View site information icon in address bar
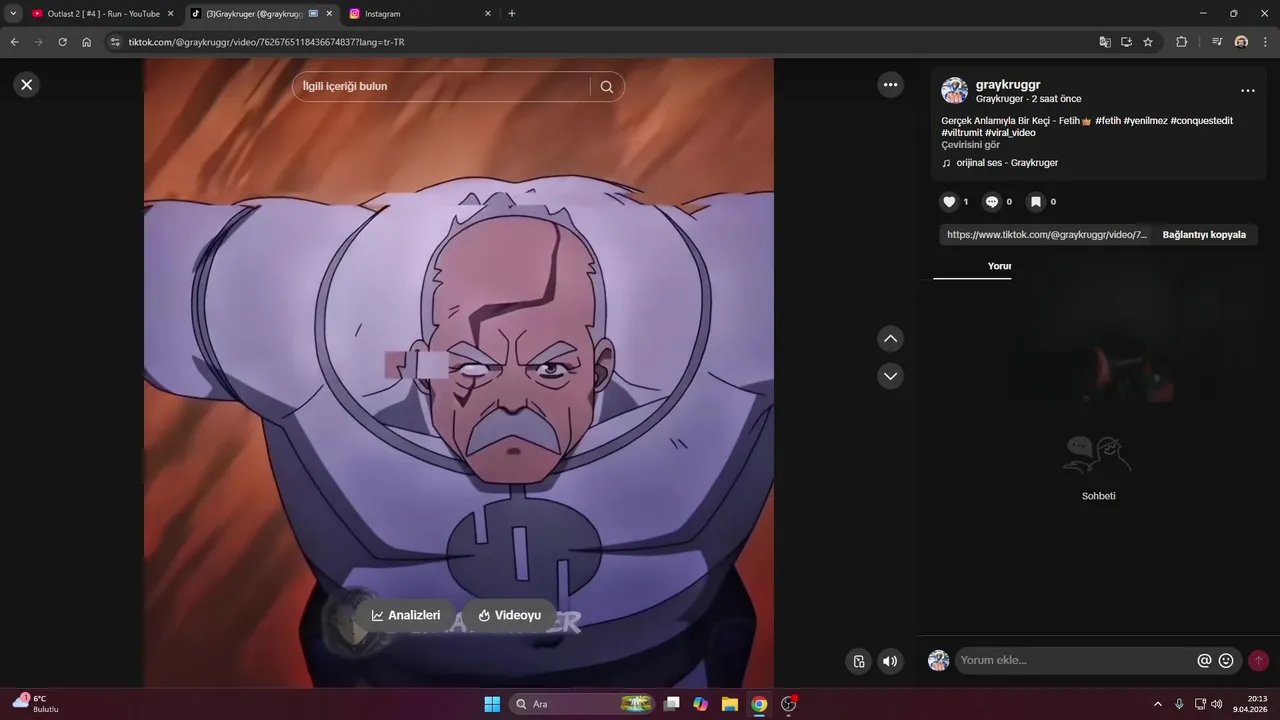This screenshot has width=1280, height=720. click(115, 42)
